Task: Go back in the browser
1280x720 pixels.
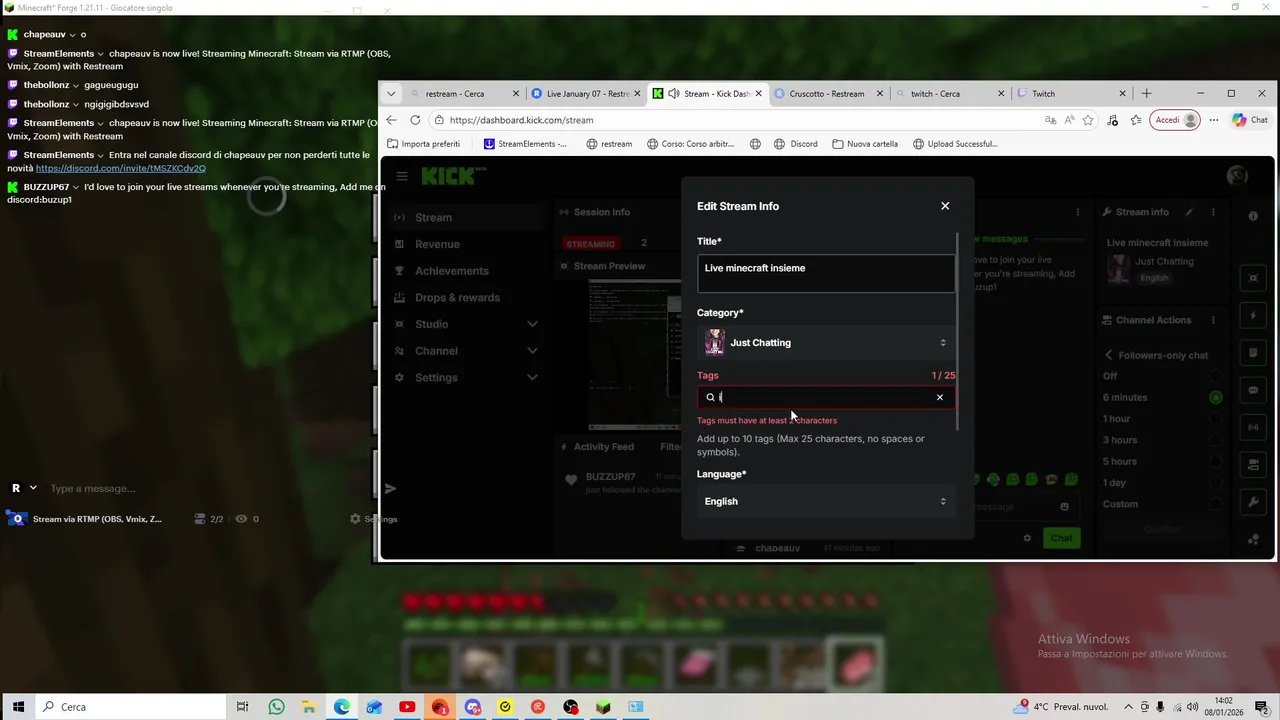Action: point(391,120)
